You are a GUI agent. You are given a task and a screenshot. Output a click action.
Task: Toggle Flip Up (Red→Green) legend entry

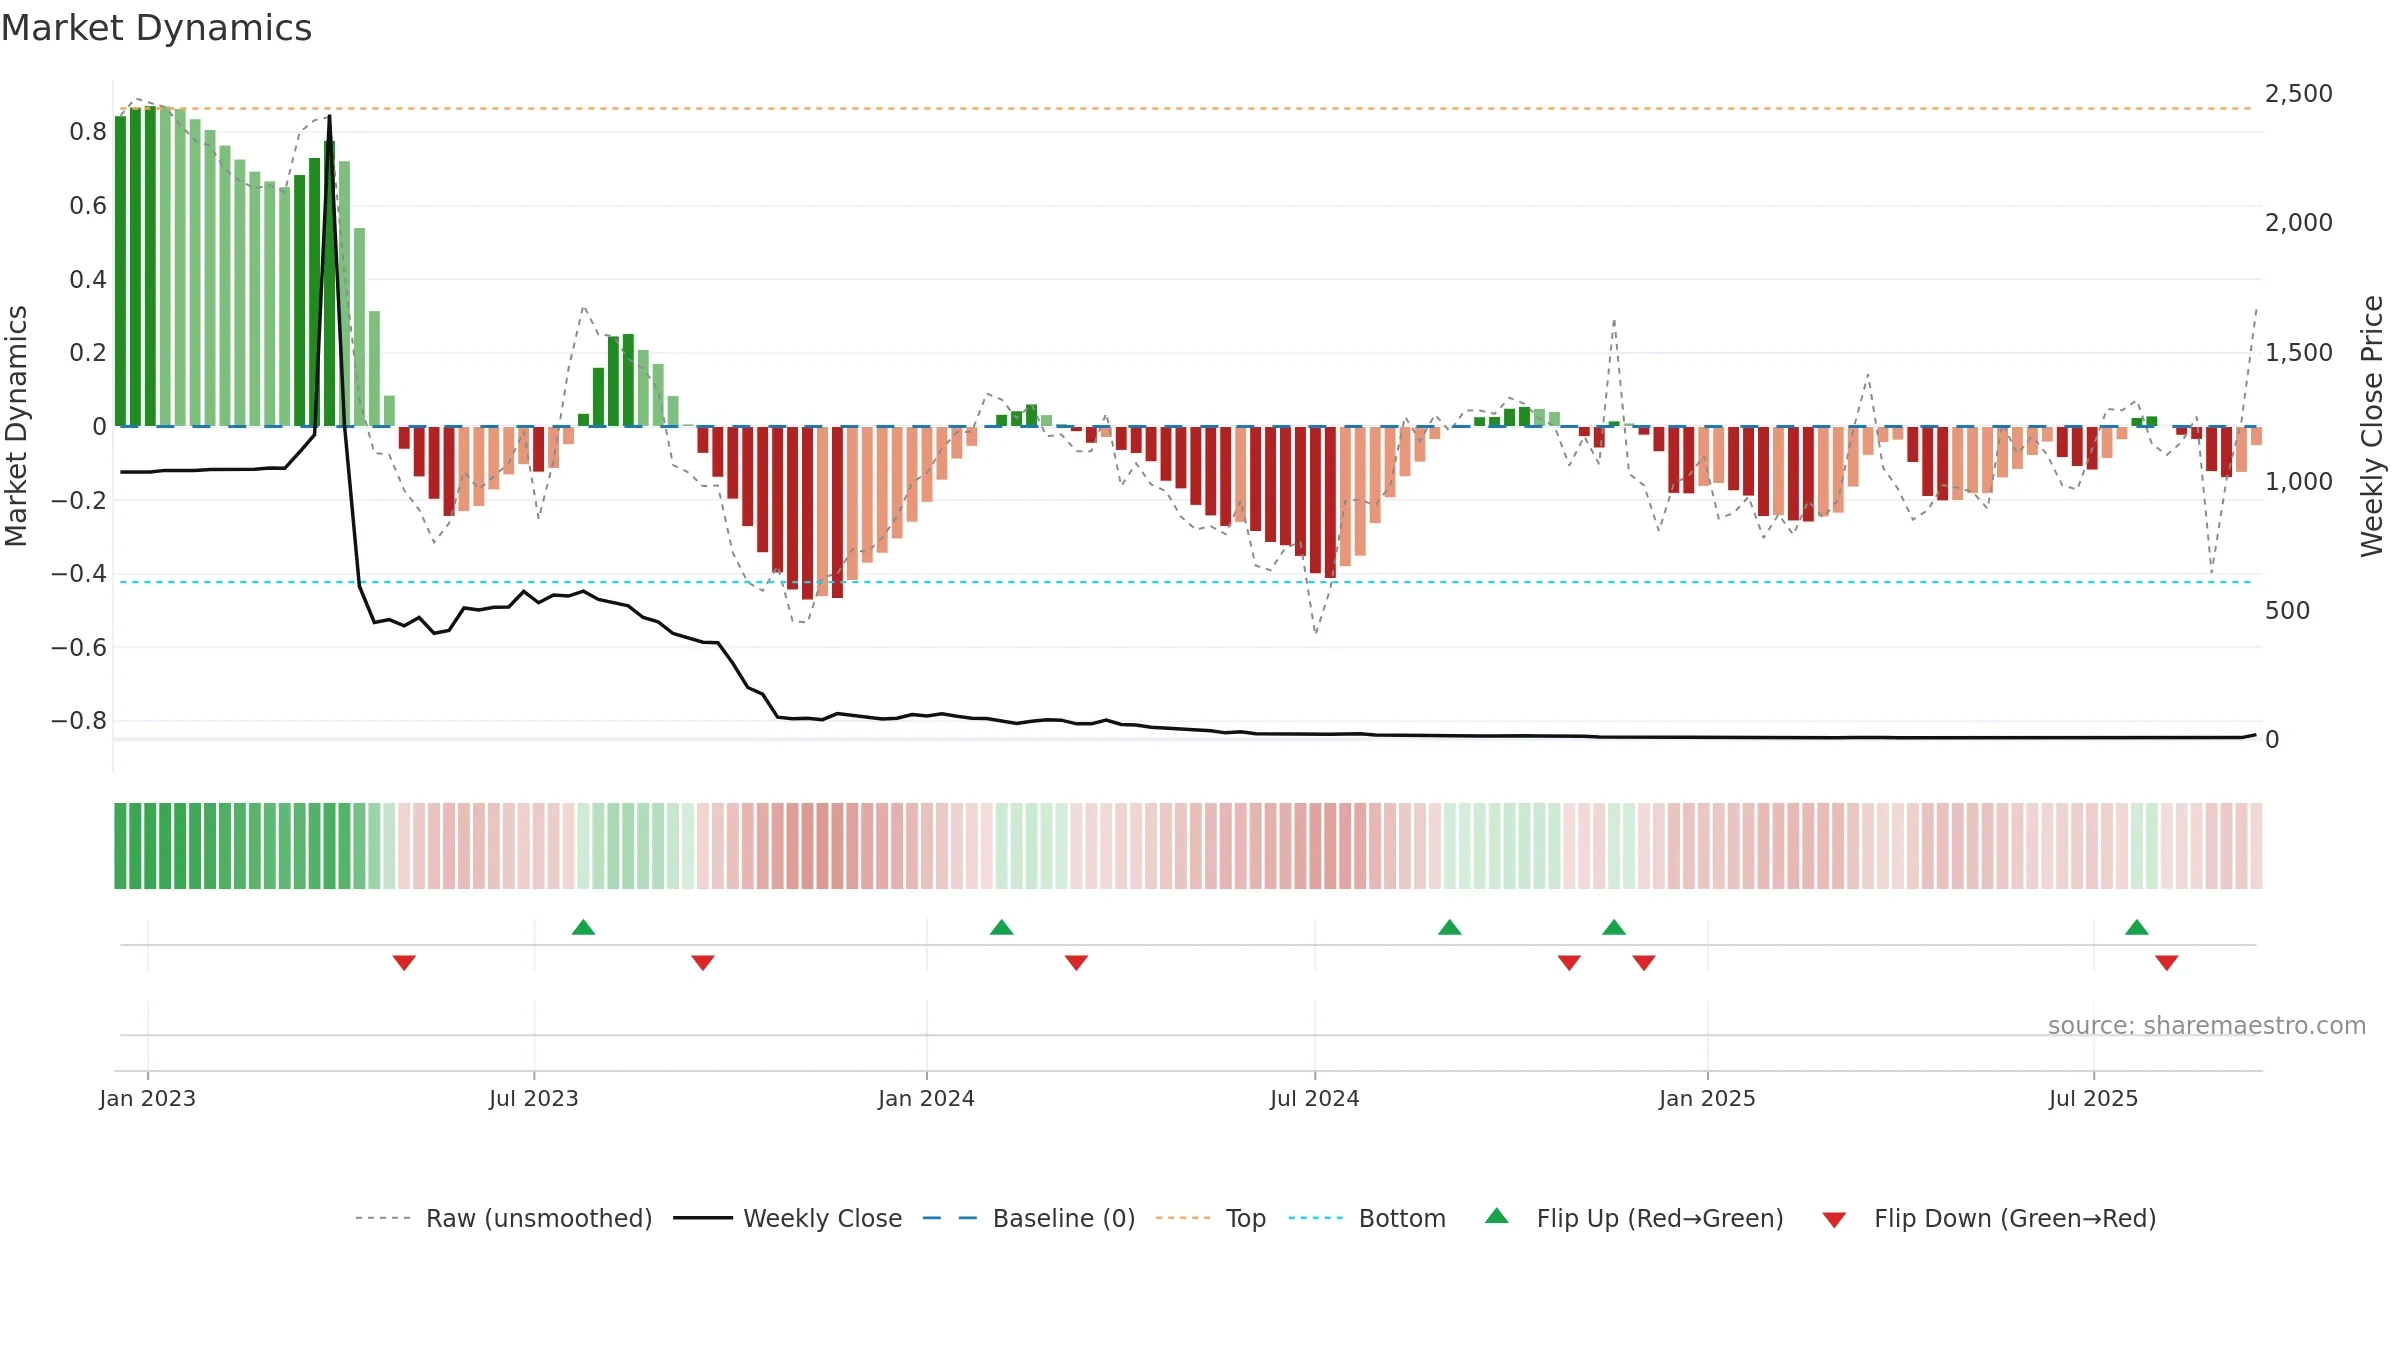[x=1634, y=1218]
